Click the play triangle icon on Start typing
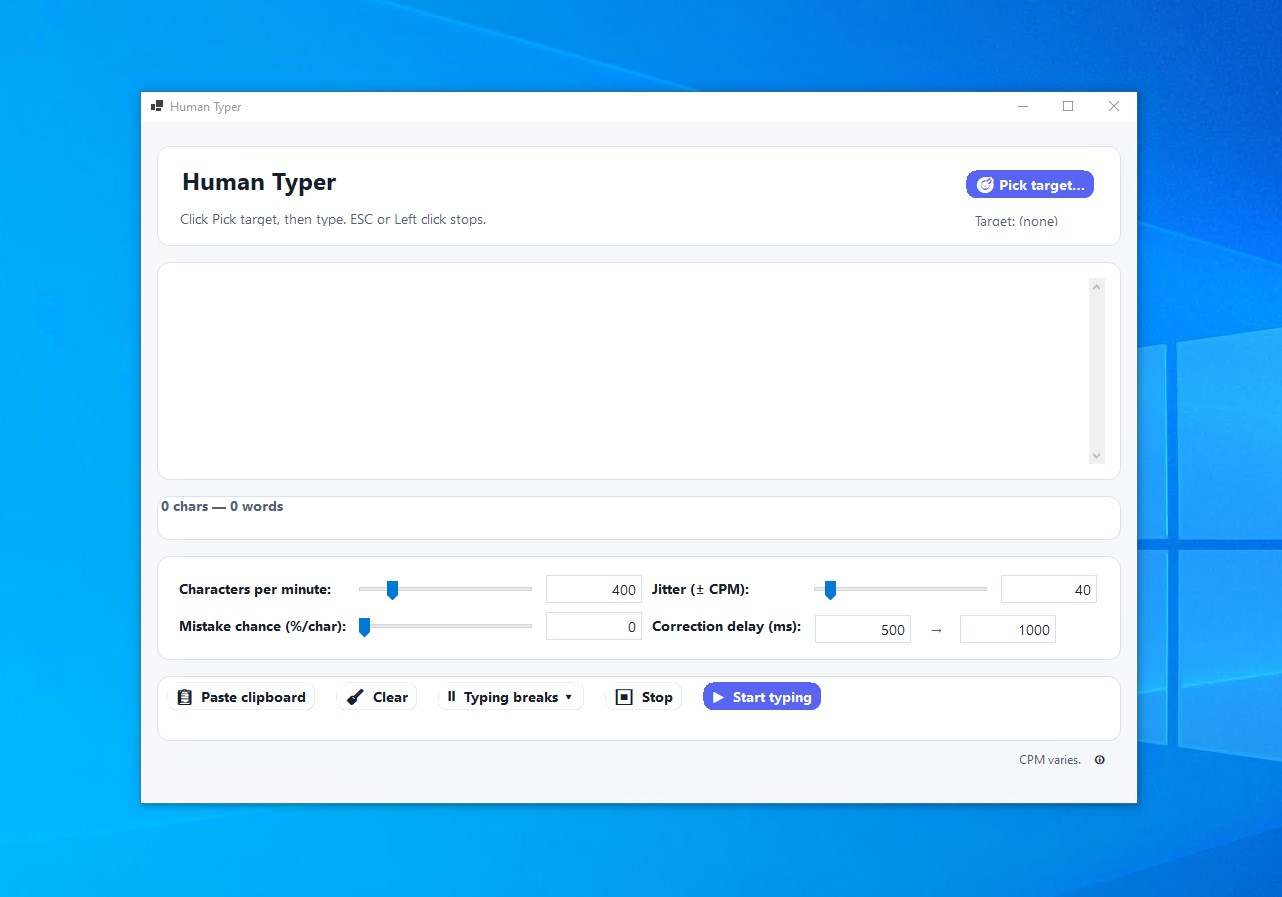This screenshot has width=1282, height=897. (718, 696)
